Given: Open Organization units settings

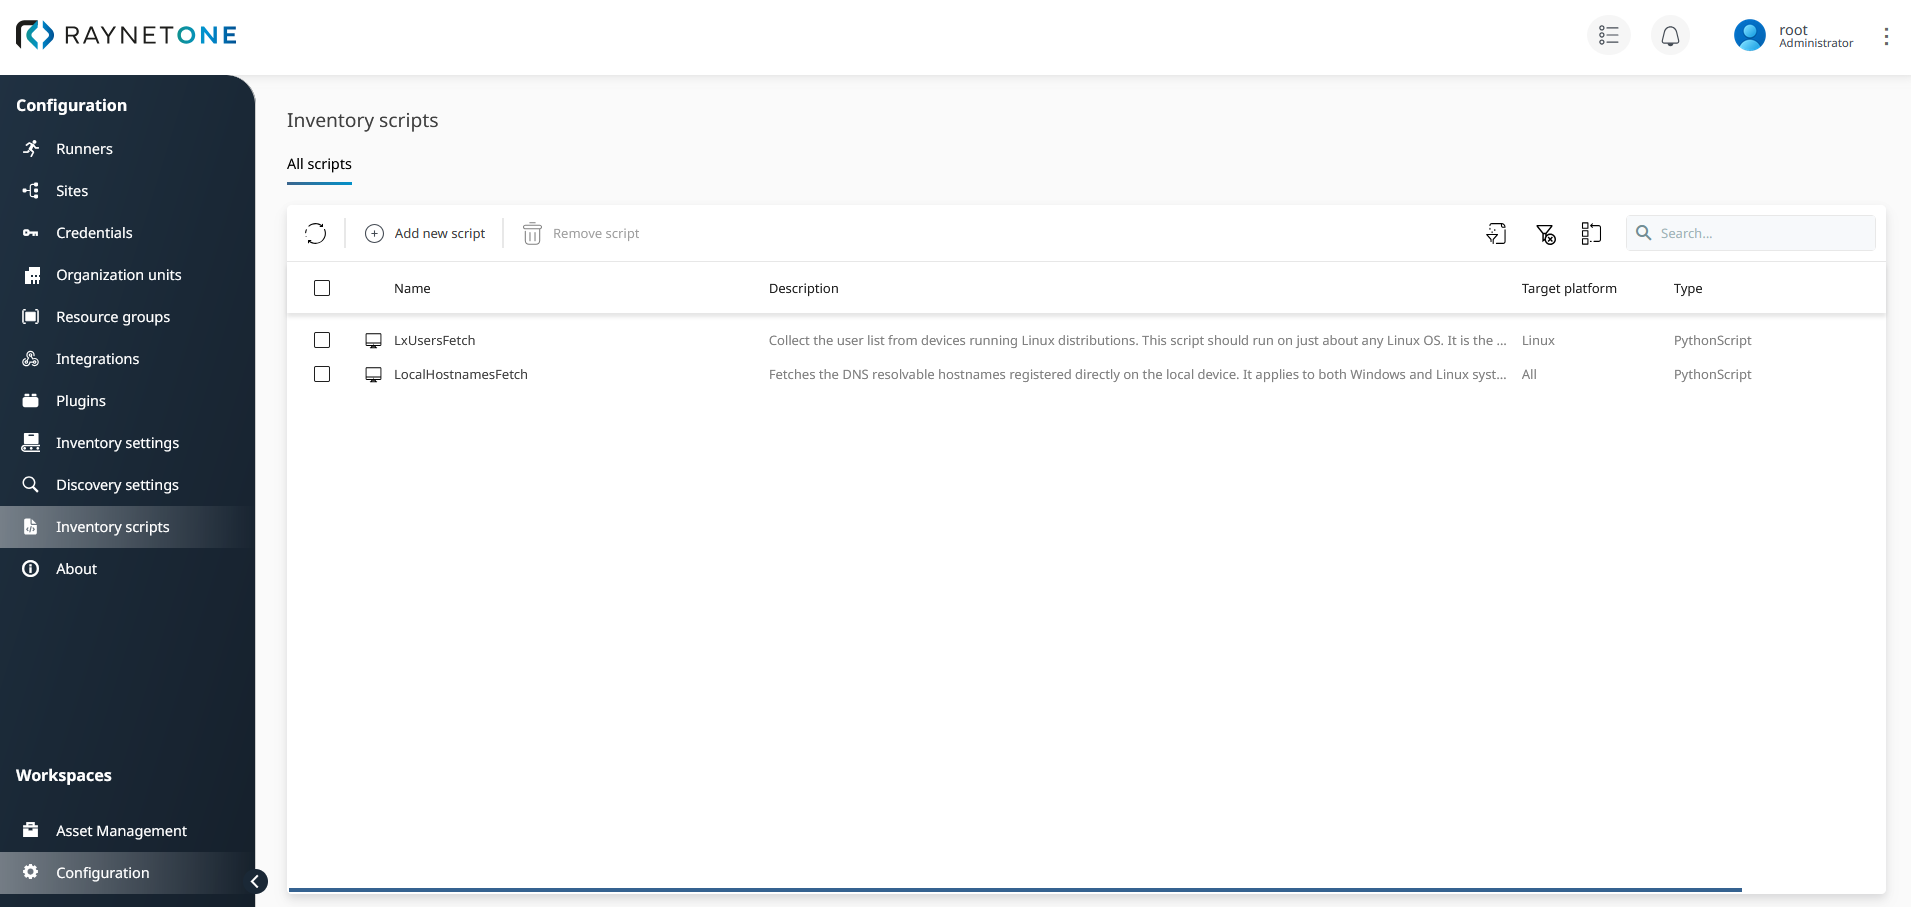Looking at the screenshot, I should [118, 274].
